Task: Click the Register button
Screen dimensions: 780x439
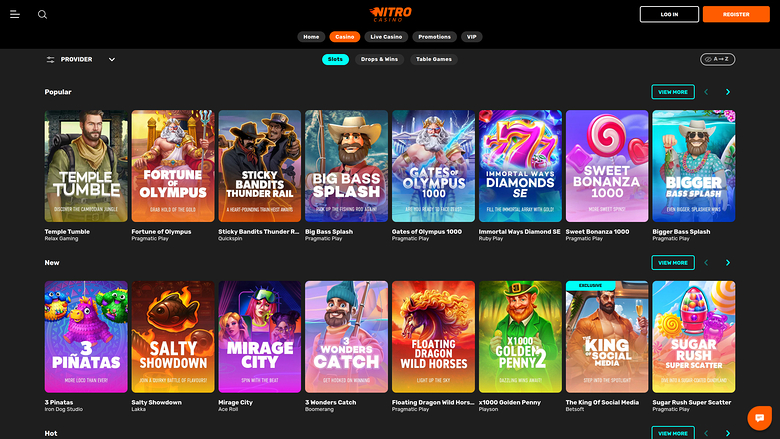Action: point(736,14)
